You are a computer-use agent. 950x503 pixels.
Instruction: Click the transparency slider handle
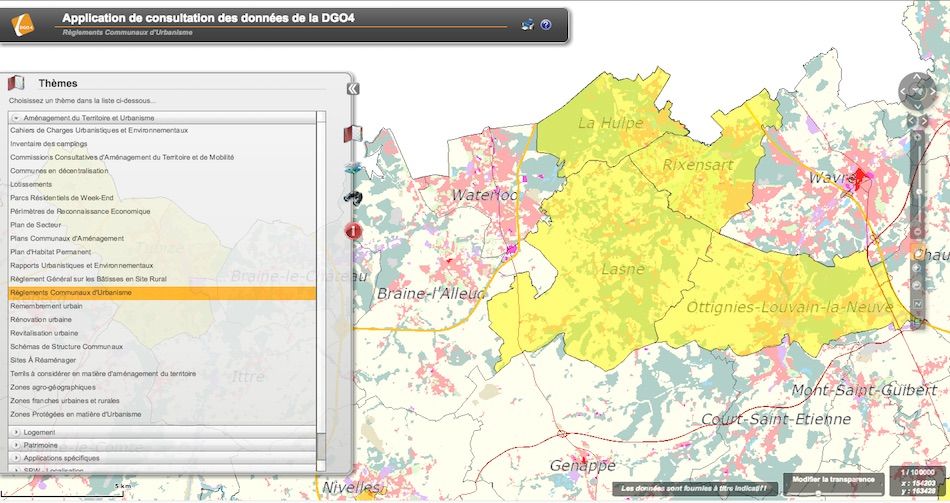pyautogui.click(x=819, y=492)
